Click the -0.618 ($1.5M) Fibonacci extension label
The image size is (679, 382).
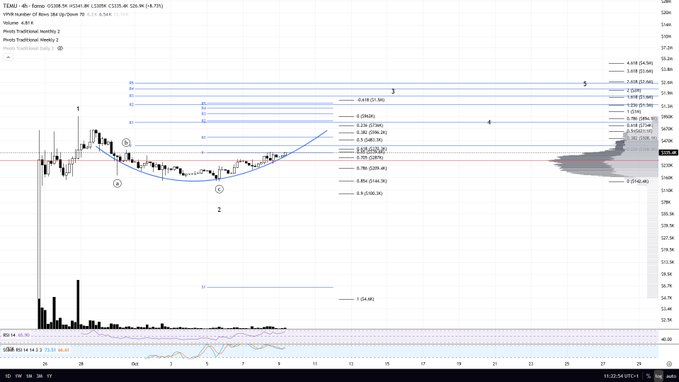click(x=371, y=100)
